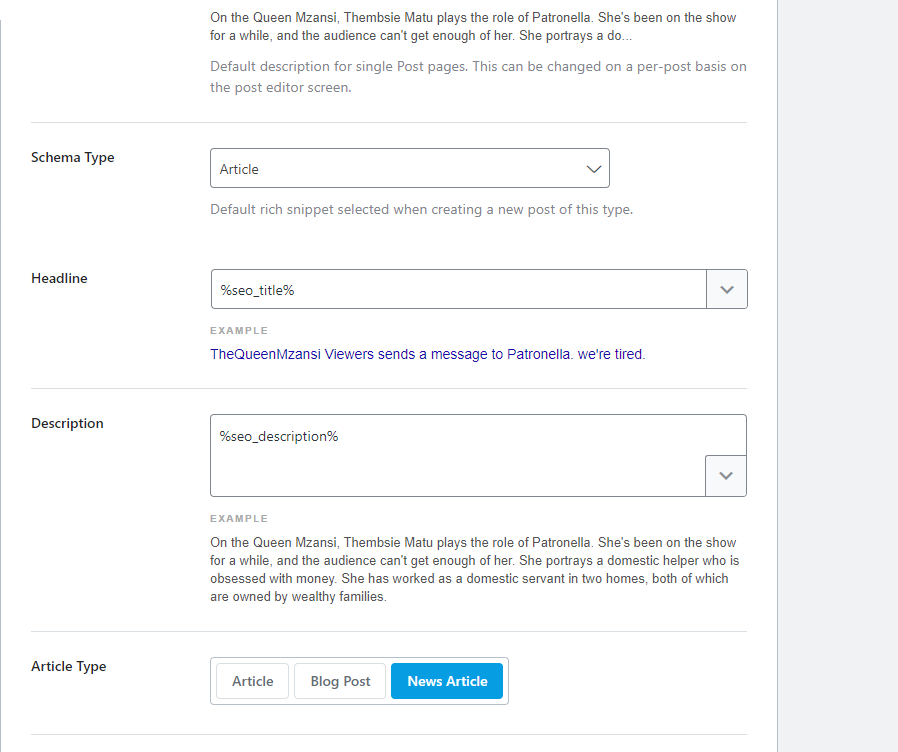The height and width of the screenshot is (752, 898).
Task: Click inside the %seo_description% text area
Action: (x=457, y=454)
